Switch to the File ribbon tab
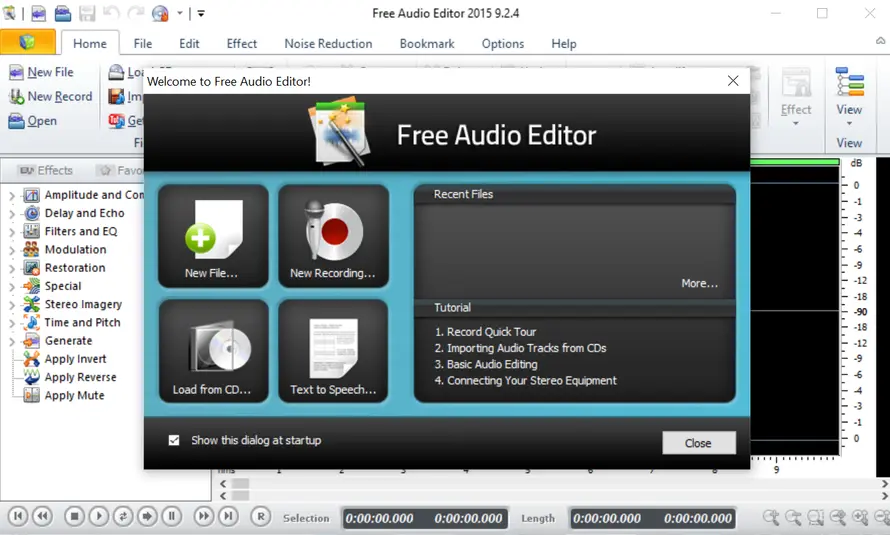This screenshot has width=890, height=535. pyautogui.click(x=142, y=44)
